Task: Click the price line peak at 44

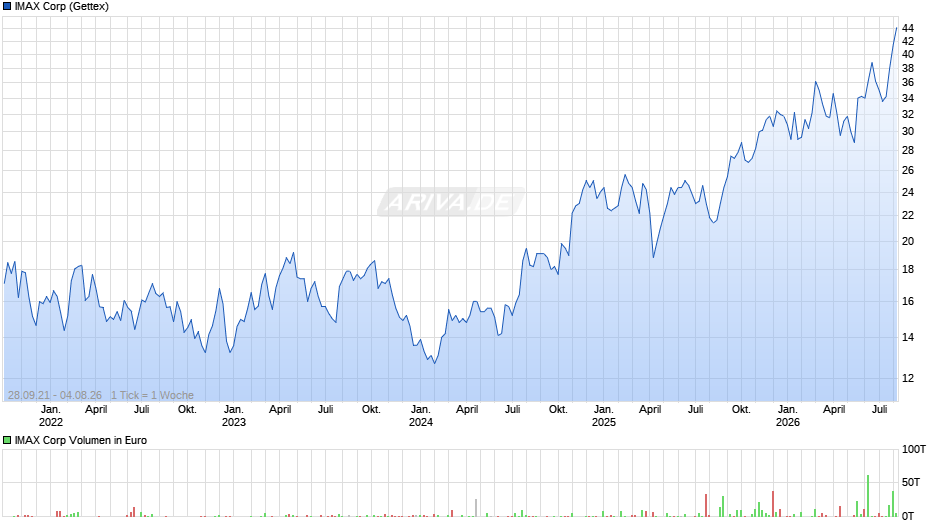Action: pyautogui.click(x=896, y=28)
